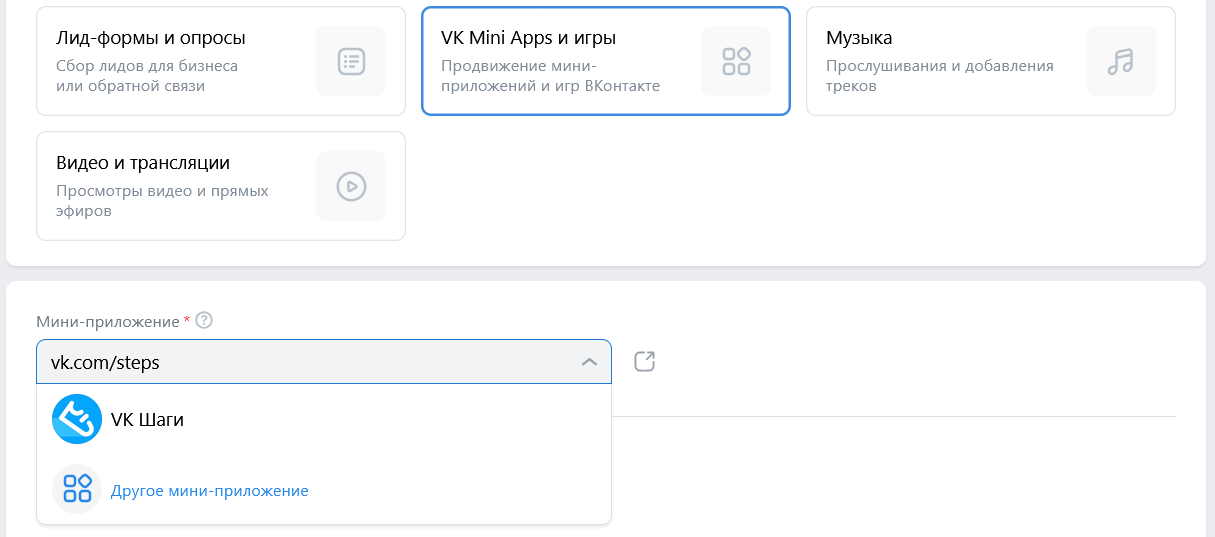Click the text 'Прослушивания и добавления треков'

940,76
